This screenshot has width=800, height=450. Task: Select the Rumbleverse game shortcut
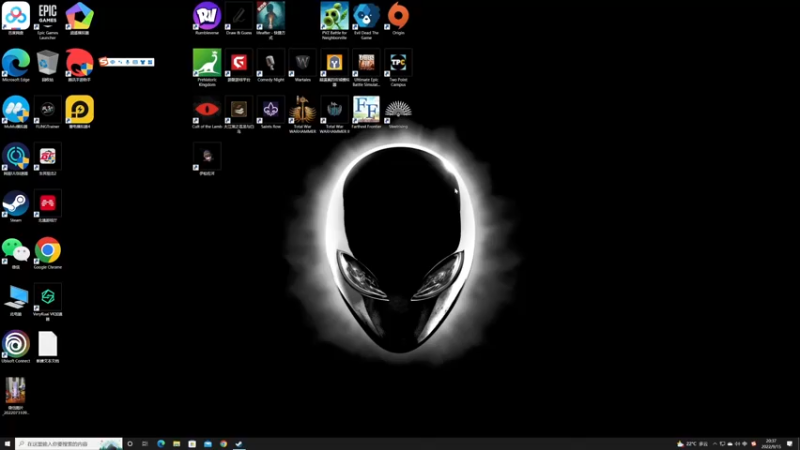point(207,18)
